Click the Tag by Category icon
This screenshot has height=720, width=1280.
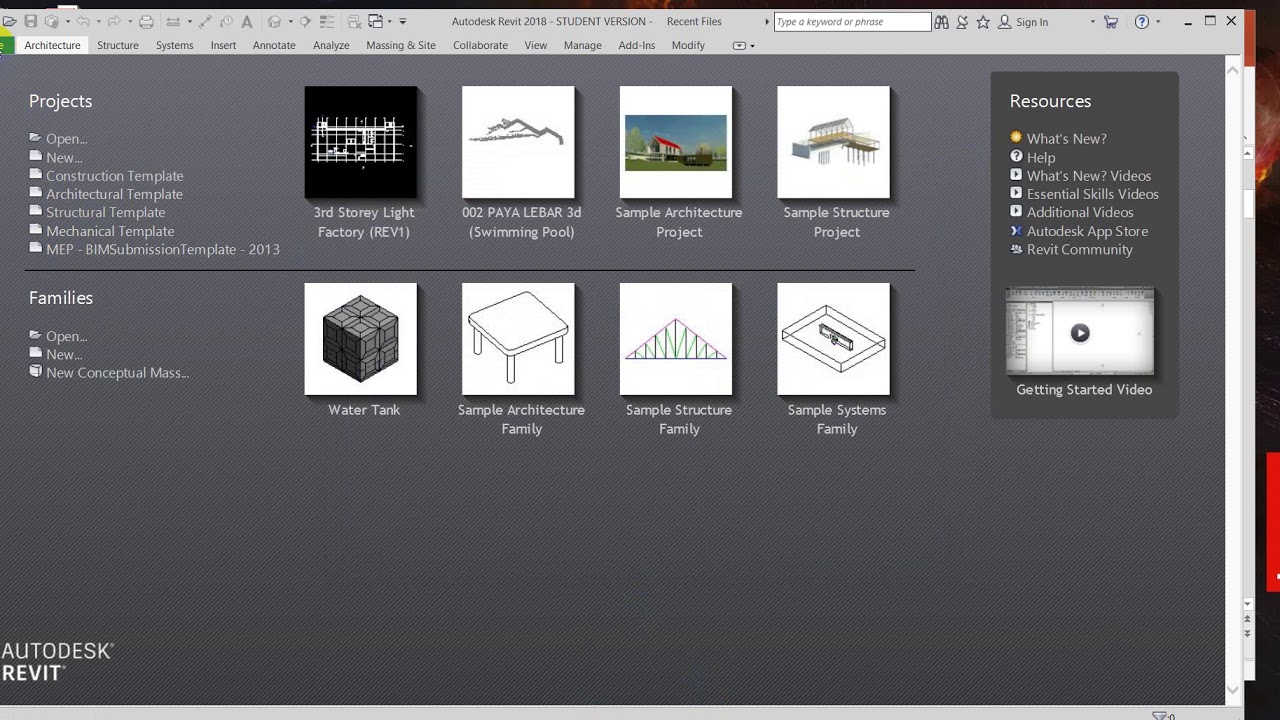pos(226,21)
